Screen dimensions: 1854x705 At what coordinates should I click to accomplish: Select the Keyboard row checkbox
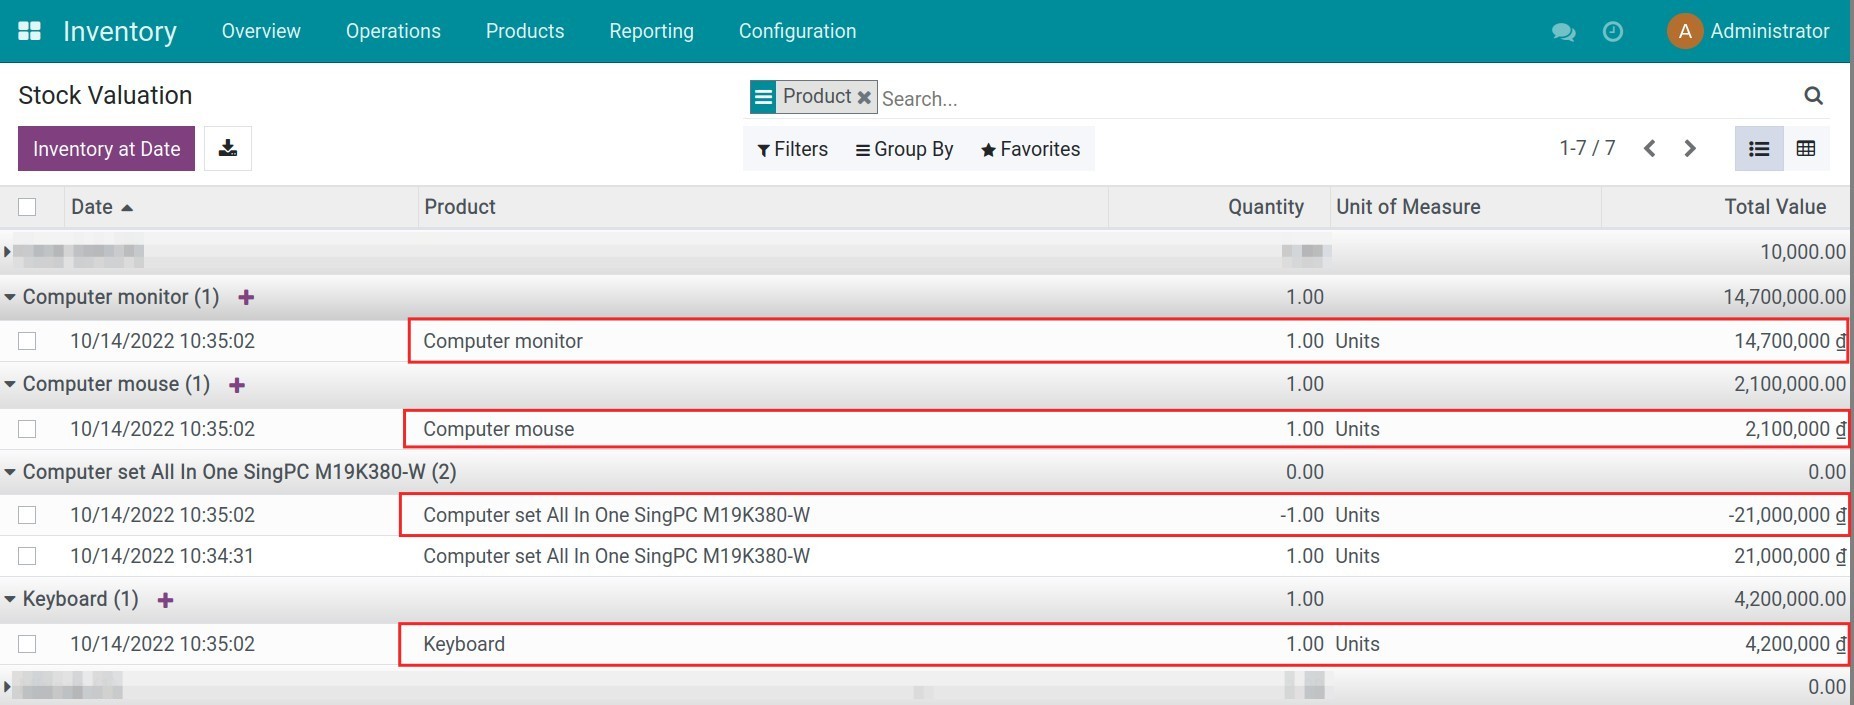[27, 644]
